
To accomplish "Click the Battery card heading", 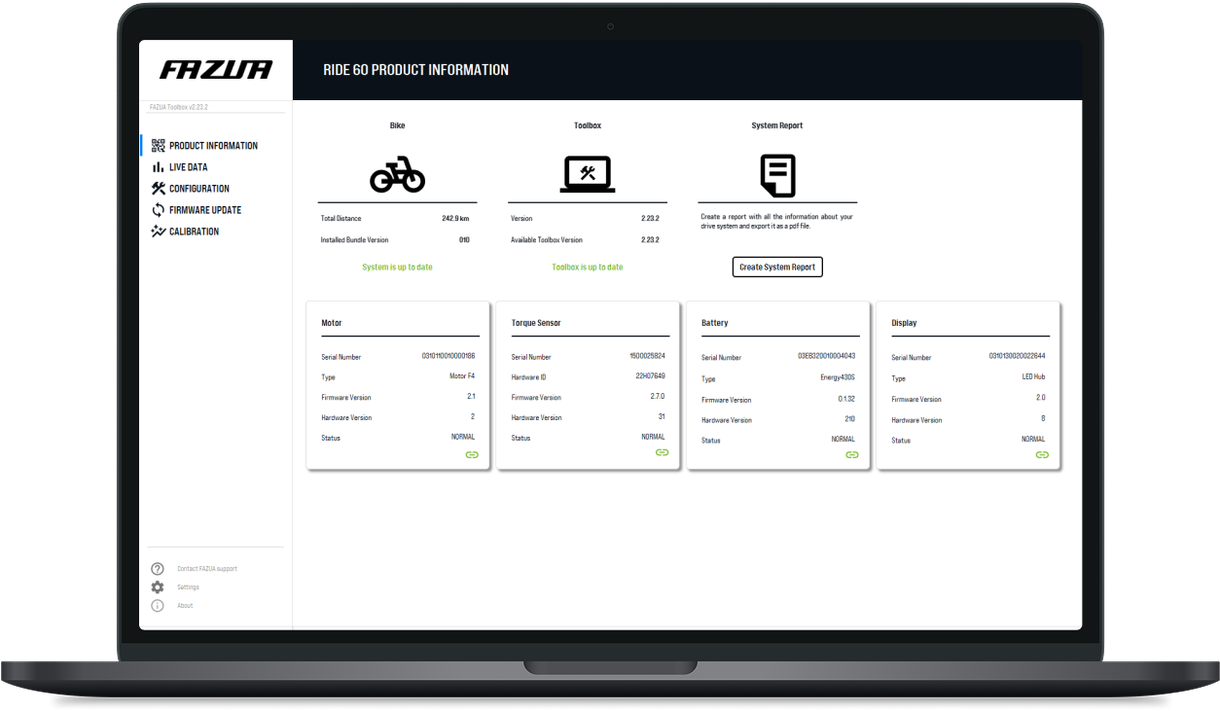I will (715, 323).
